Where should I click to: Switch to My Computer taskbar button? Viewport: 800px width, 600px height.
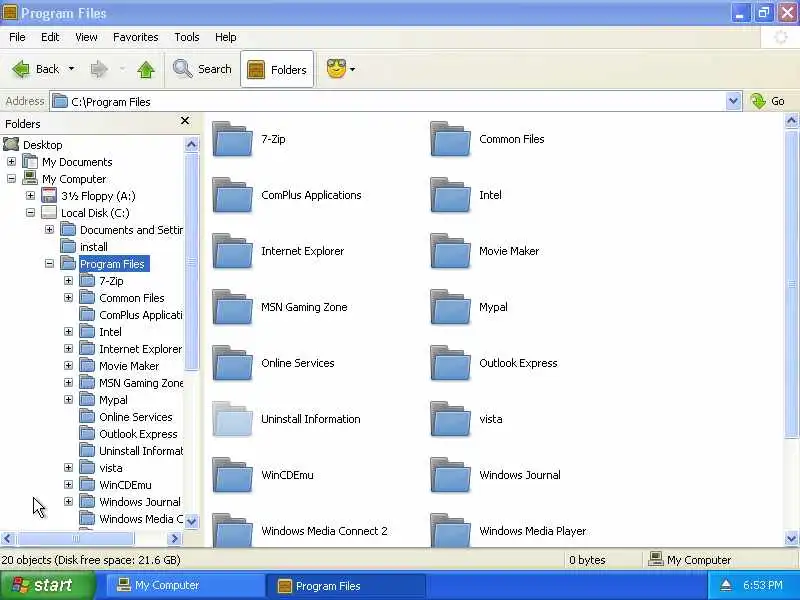[185, 585]
